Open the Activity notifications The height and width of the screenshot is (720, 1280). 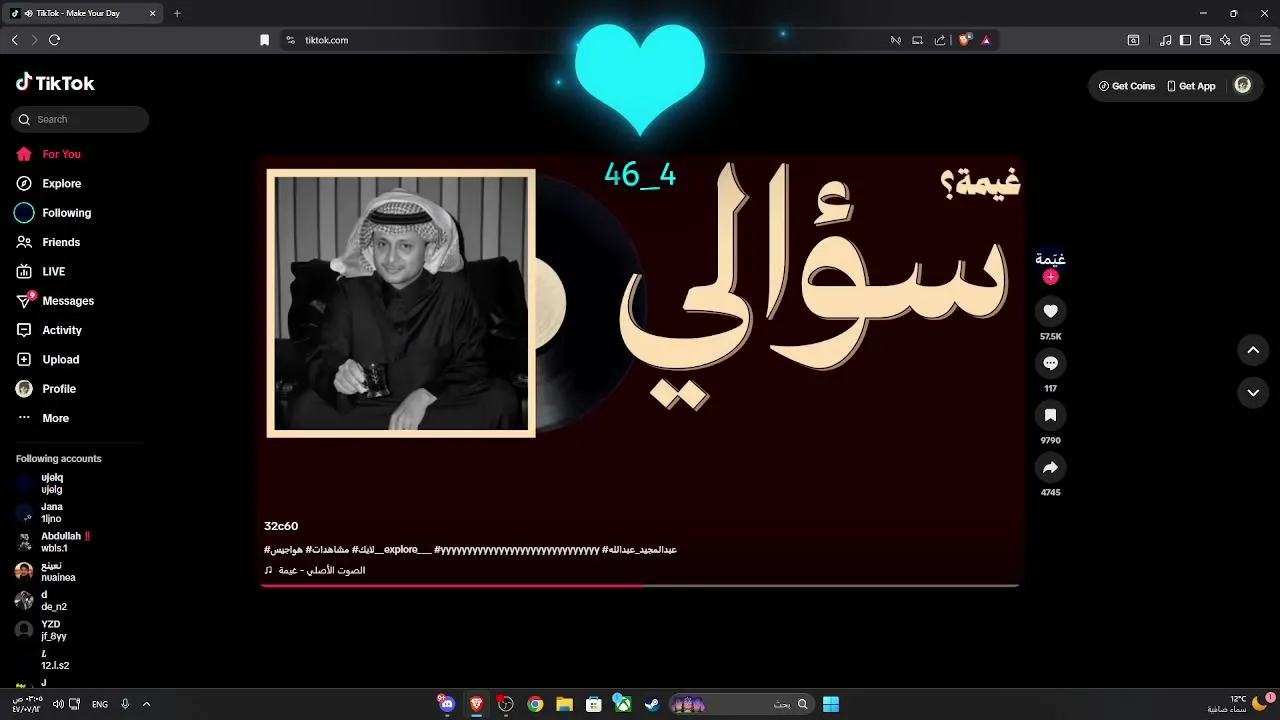48,330
